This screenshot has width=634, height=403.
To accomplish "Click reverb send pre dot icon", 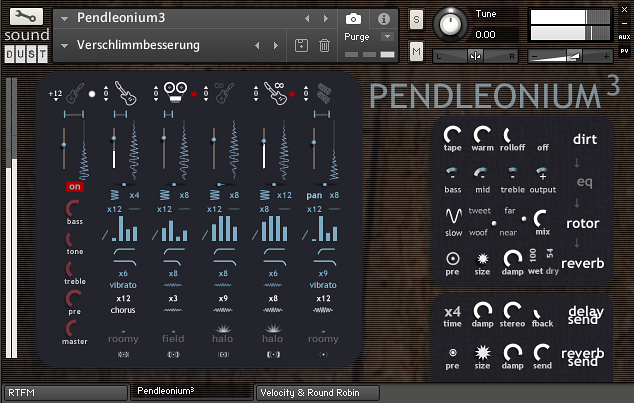I will pyautogui.click(x=453, y=352).
